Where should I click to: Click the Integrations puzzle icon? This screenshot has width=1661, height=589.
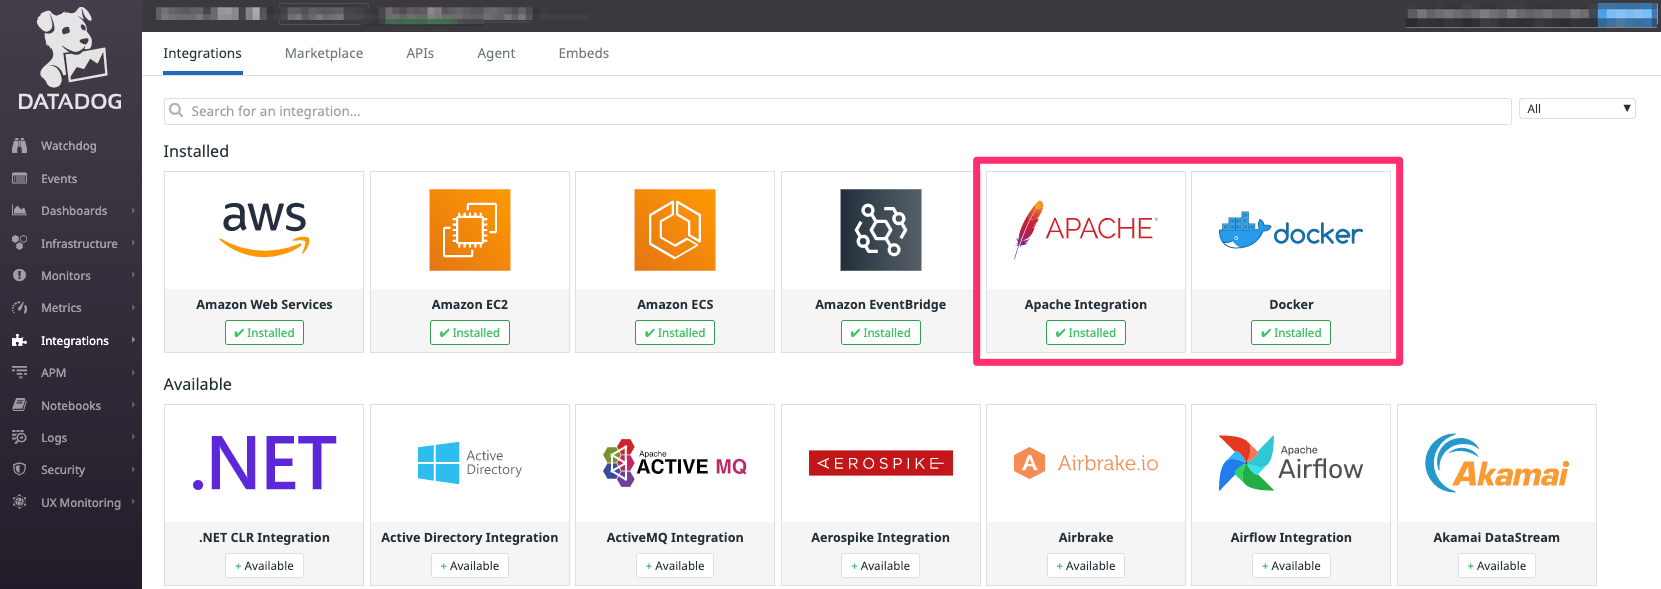pyautogui.click(x=19, y=341)
